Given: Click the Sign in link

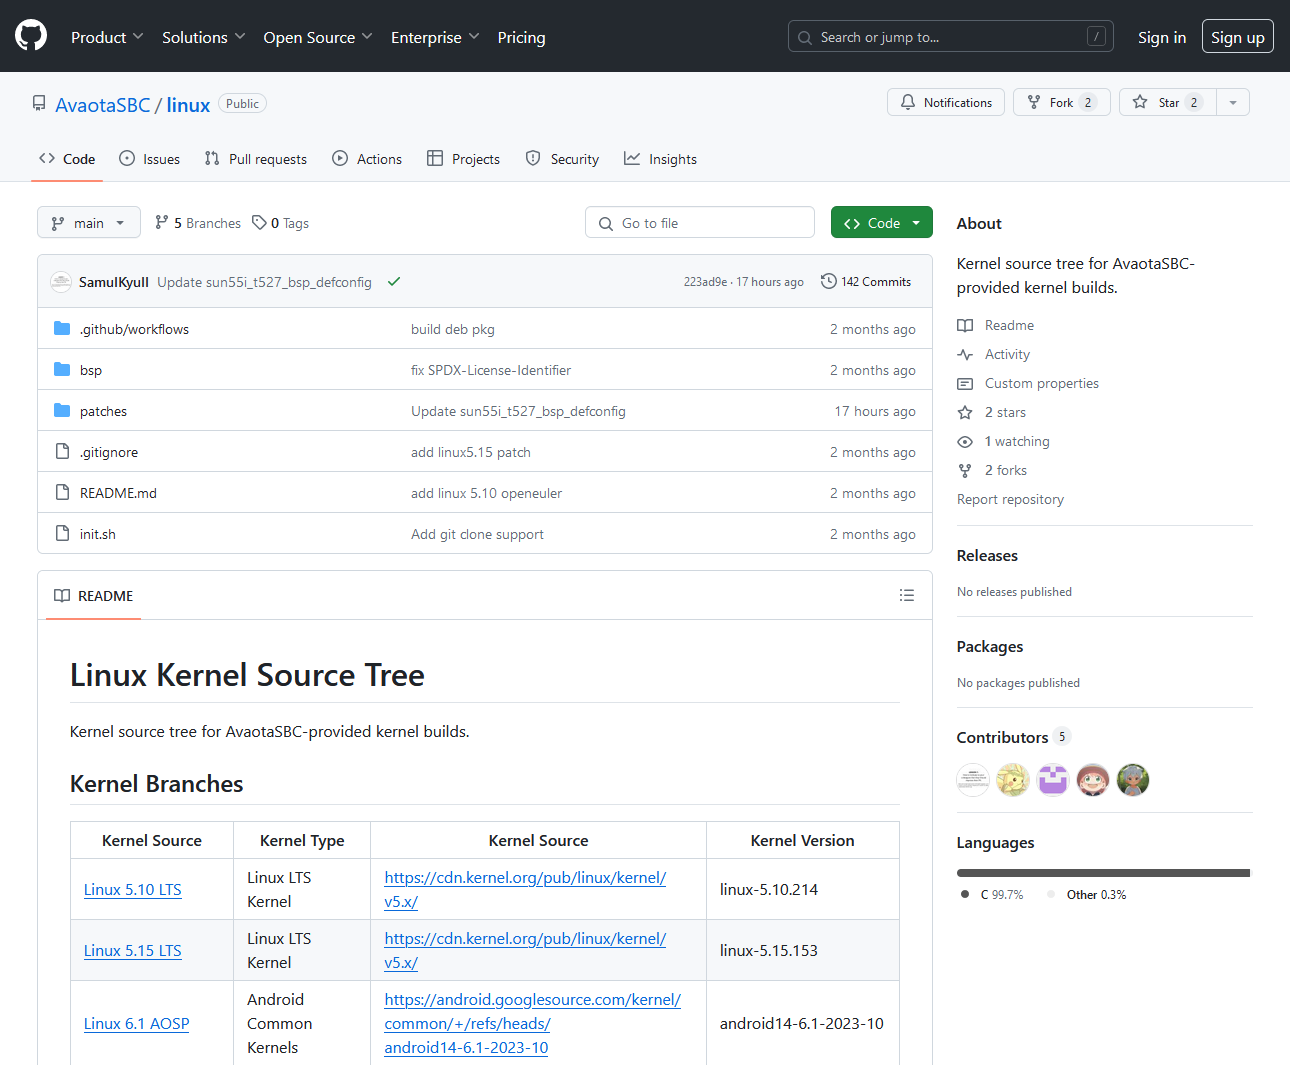Looking at the screenshot, I should [x=1162, y=37].
